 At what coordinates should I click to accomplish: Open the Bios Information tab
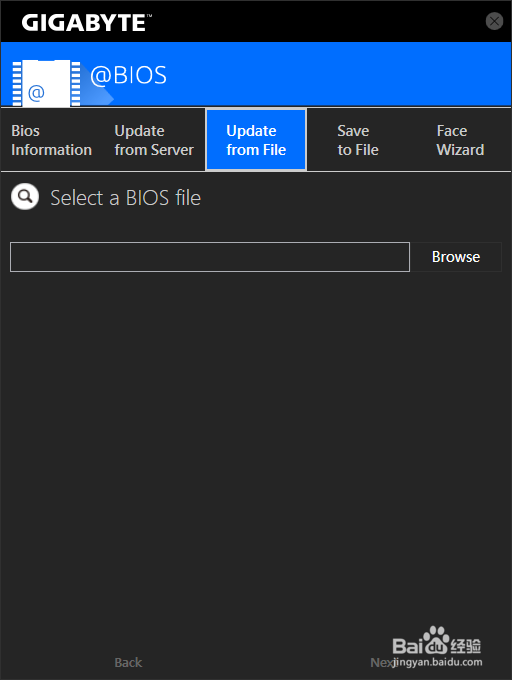(52, 140)
